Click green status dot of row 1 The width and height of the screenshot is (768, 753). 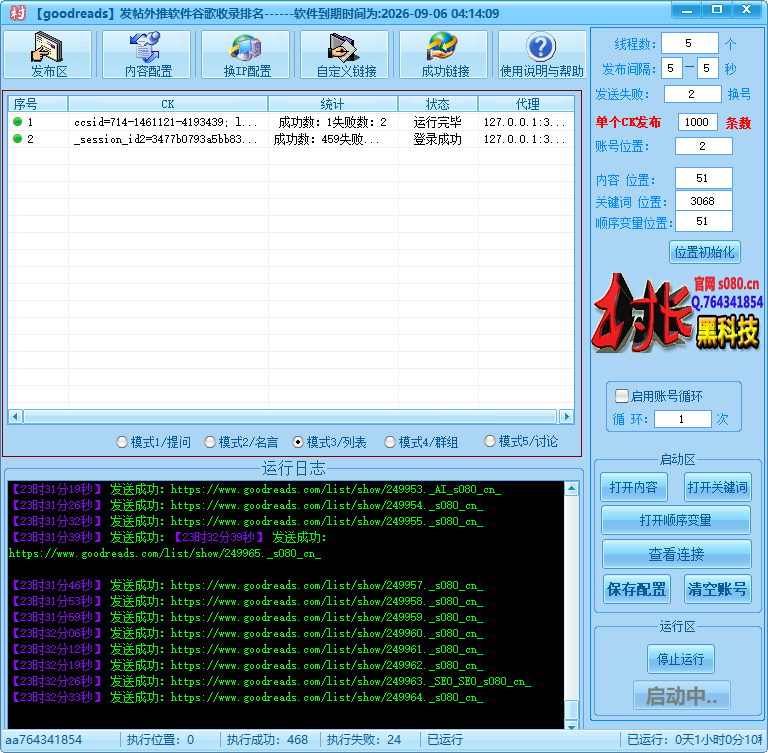[x=18, y=121]
